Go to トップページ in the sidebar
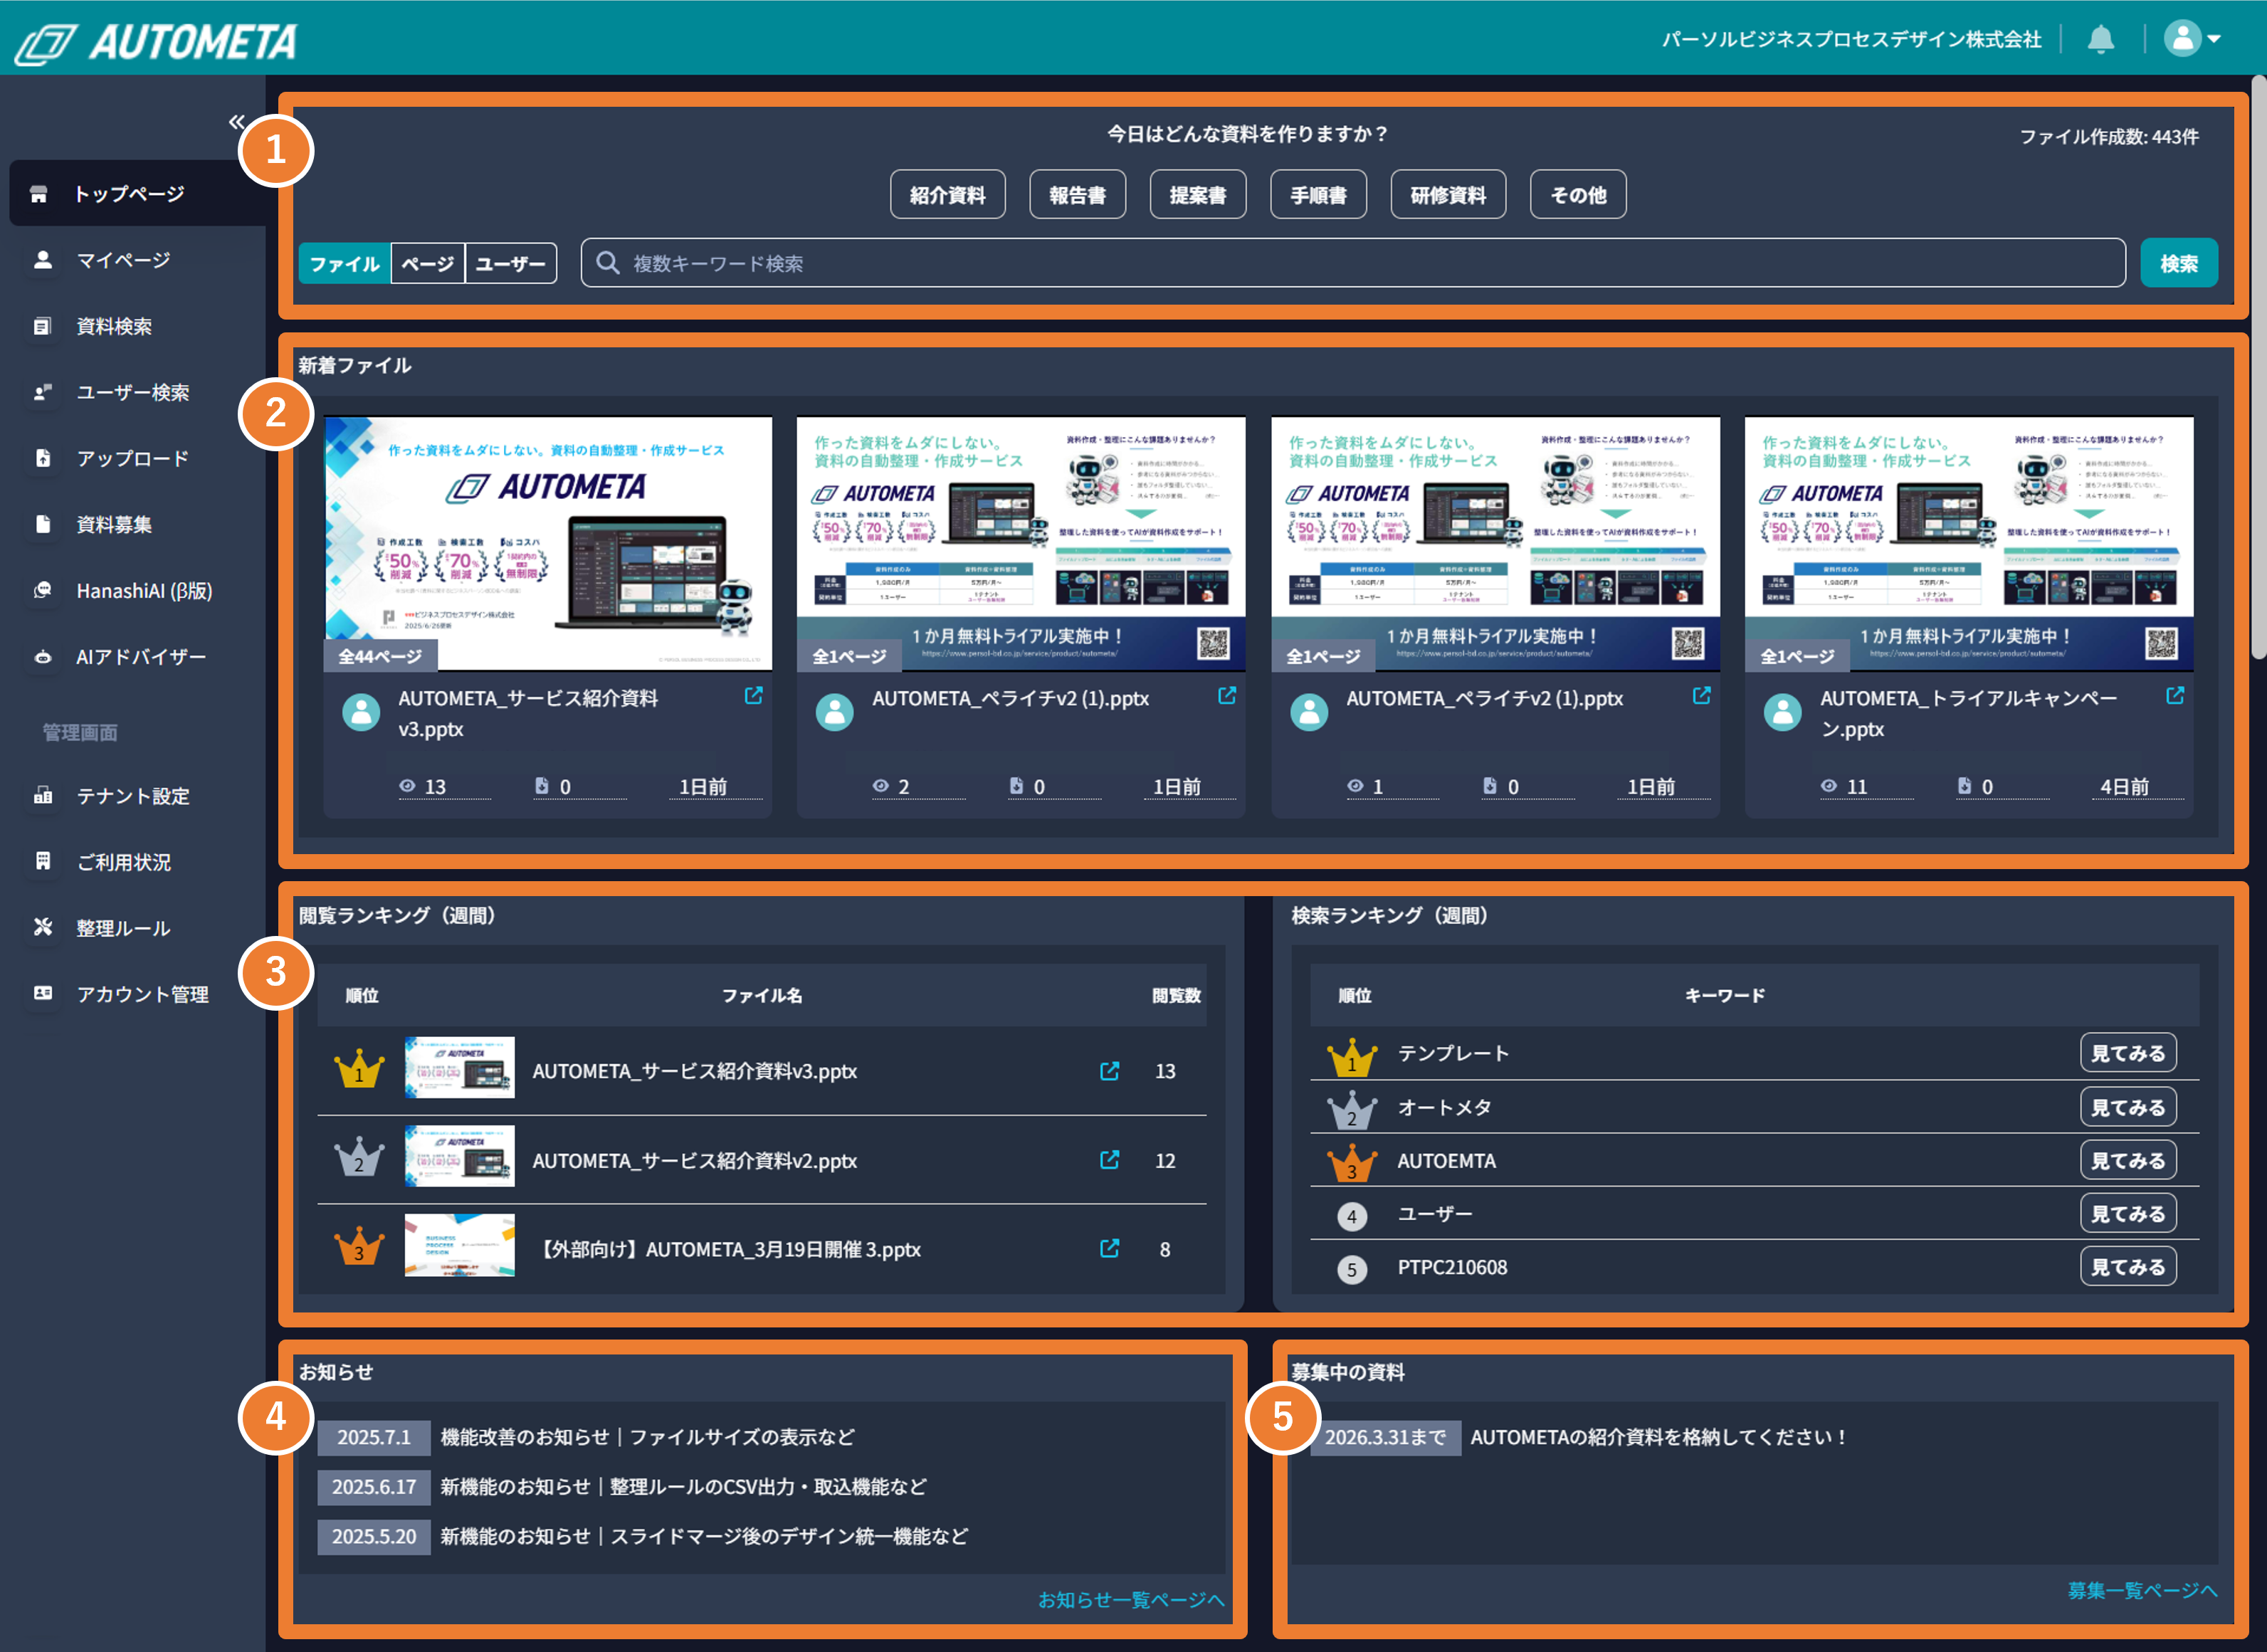 click(138, 193)
